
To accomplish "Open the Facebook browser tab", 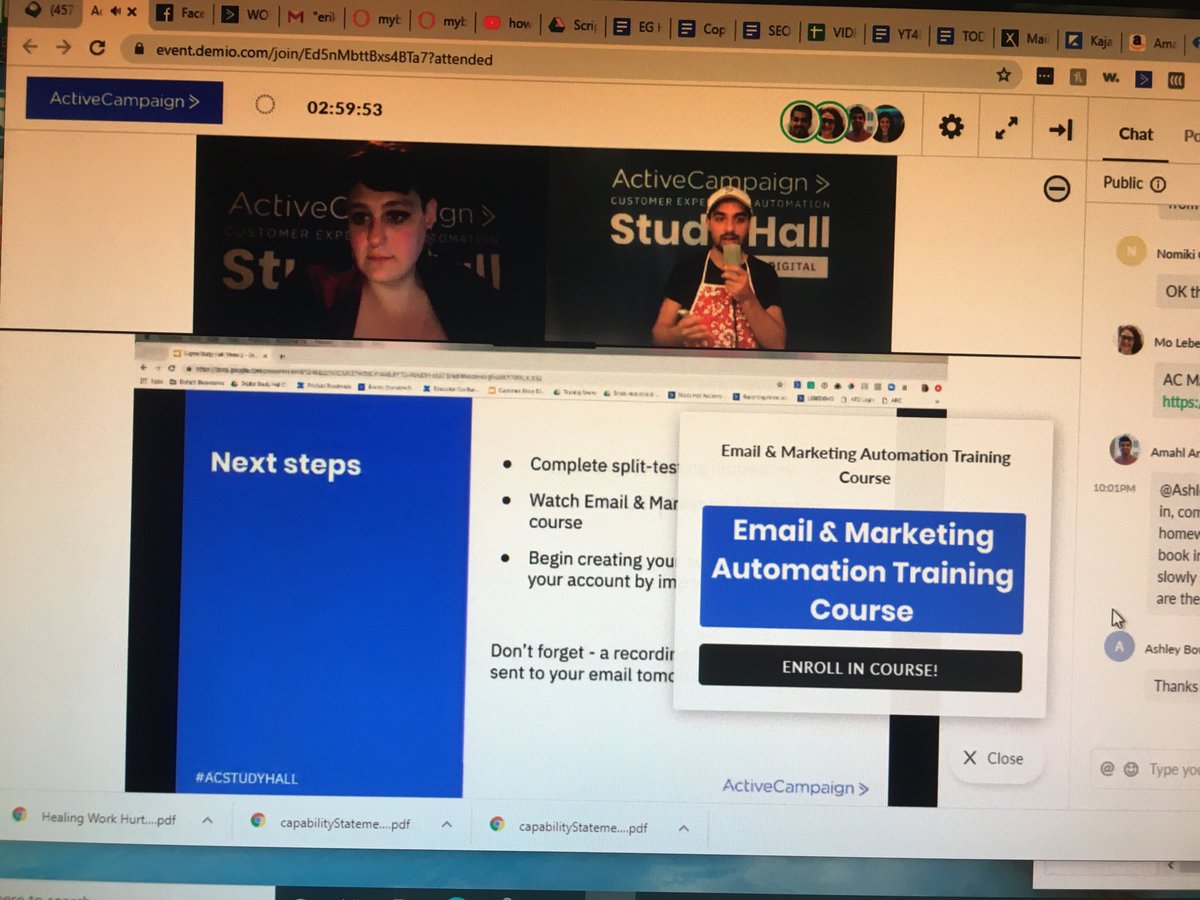I will coord(180,15).
